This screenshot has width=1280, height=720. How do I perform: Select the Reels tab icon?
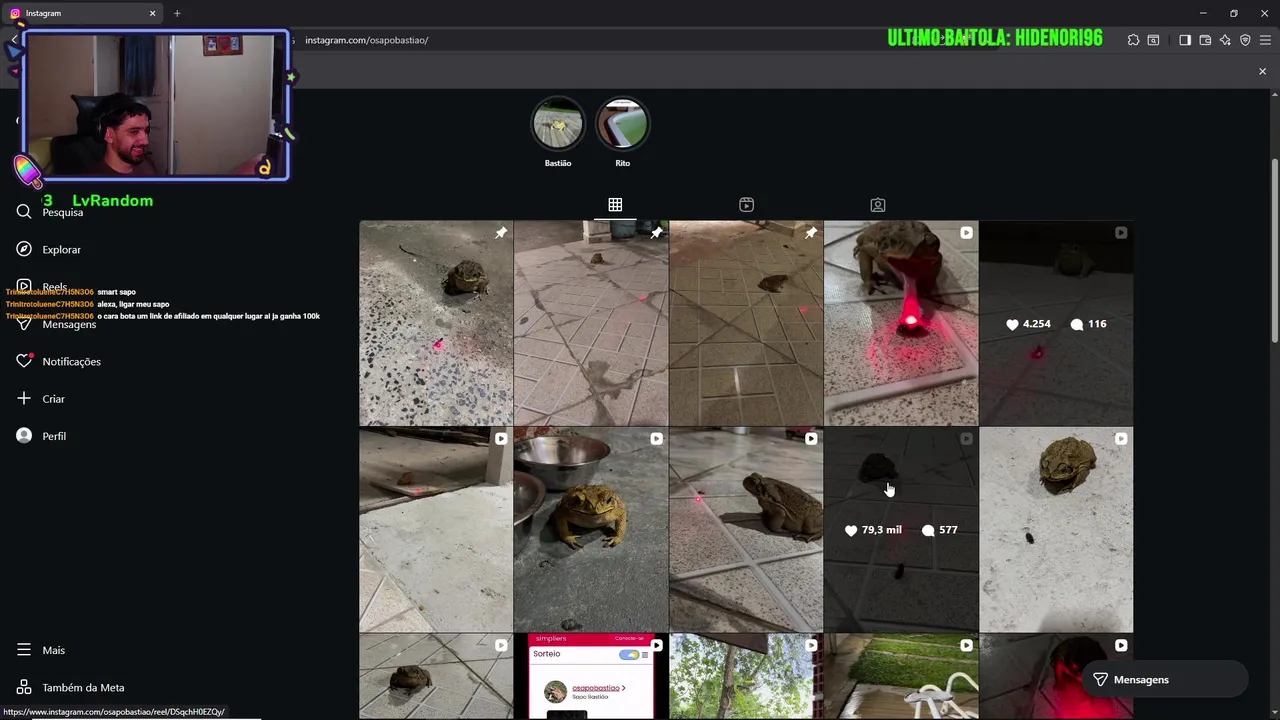[746, 204]
